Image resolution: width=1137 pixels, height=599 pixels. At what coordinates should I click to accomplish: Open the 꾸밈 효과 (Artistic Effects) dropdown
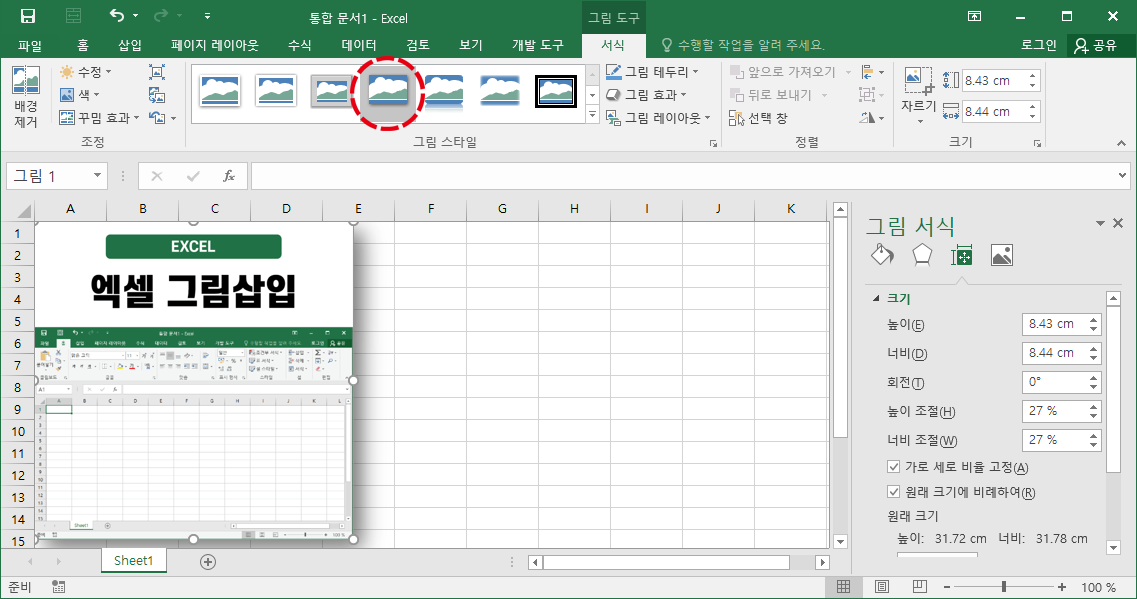[x=99, y=117]
